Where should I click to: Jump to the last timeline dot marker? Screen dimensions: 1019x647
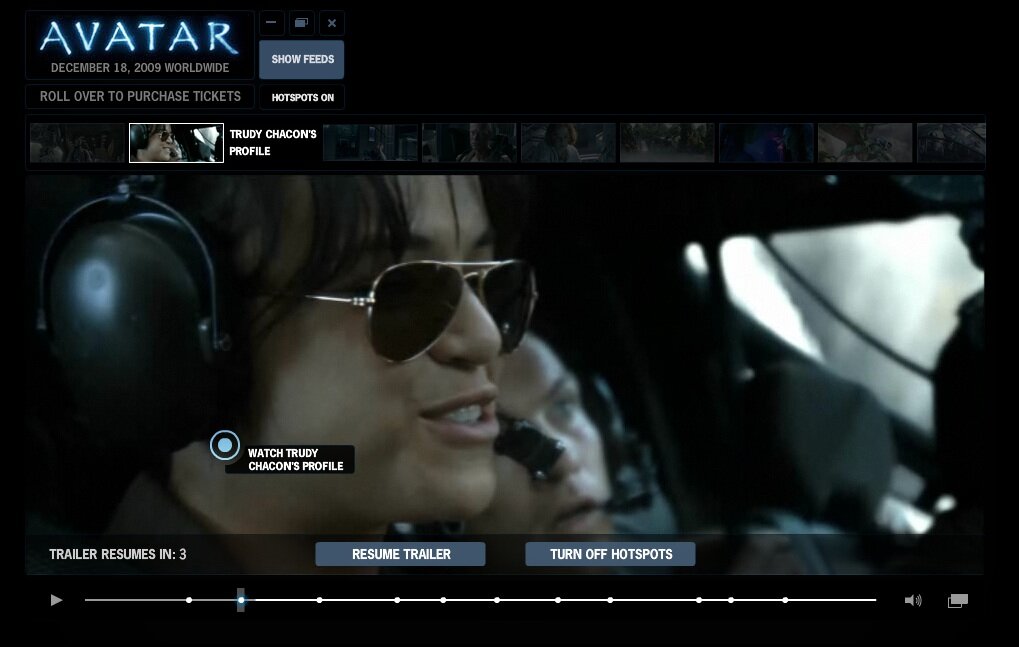pos(786,600)
